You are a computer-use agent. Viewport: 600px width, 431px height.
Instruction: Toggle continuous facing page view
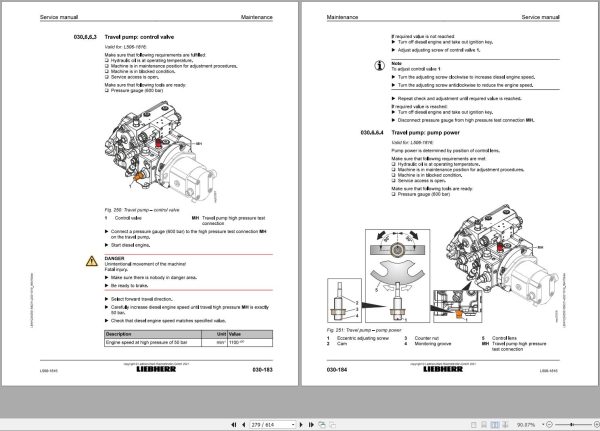point(505,424)
